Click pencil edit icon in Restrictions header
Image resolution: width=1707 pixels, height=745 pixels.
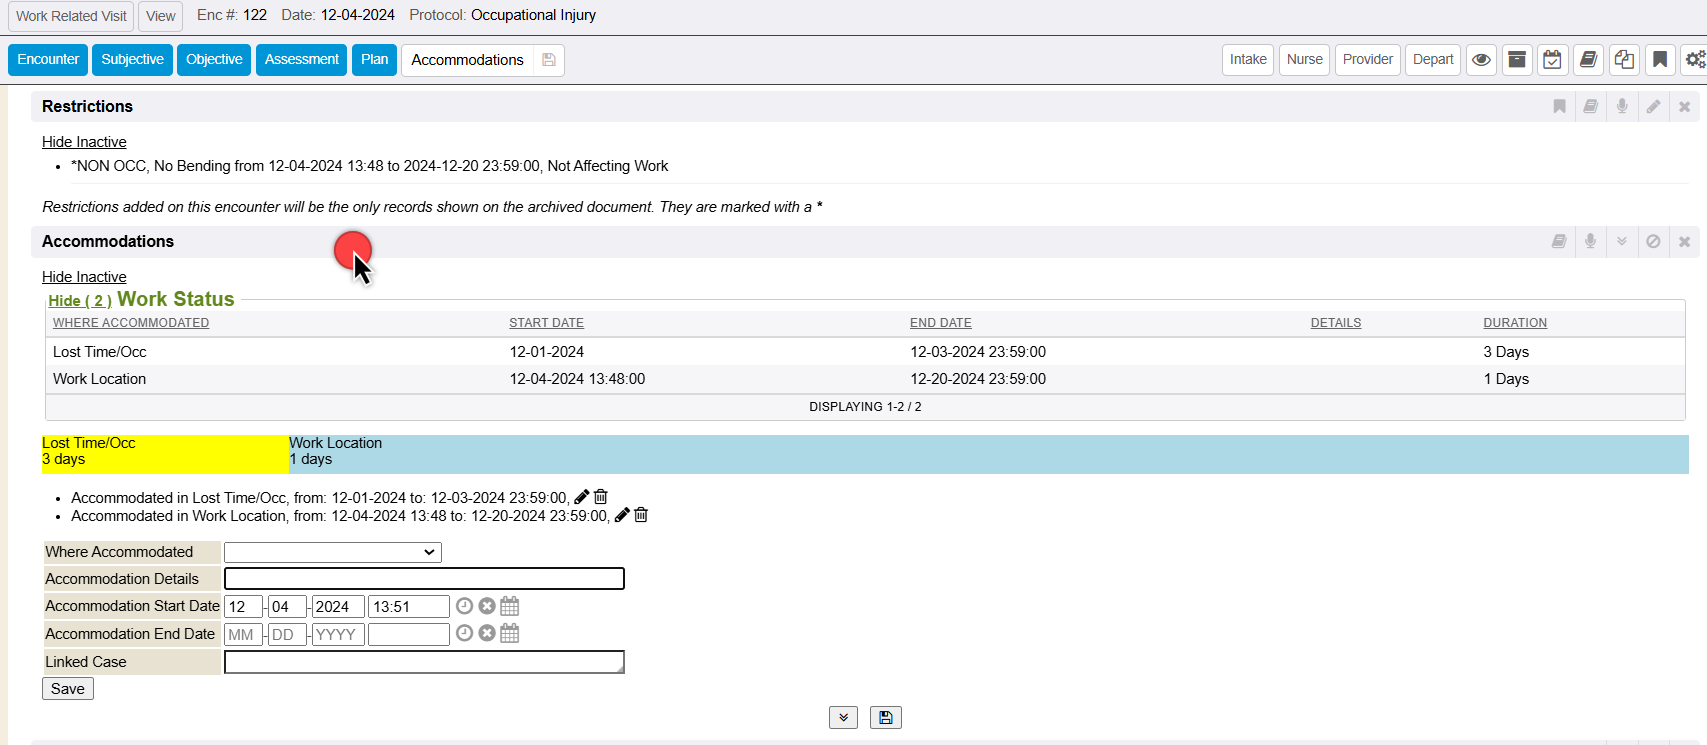[x=1653, y=107]
